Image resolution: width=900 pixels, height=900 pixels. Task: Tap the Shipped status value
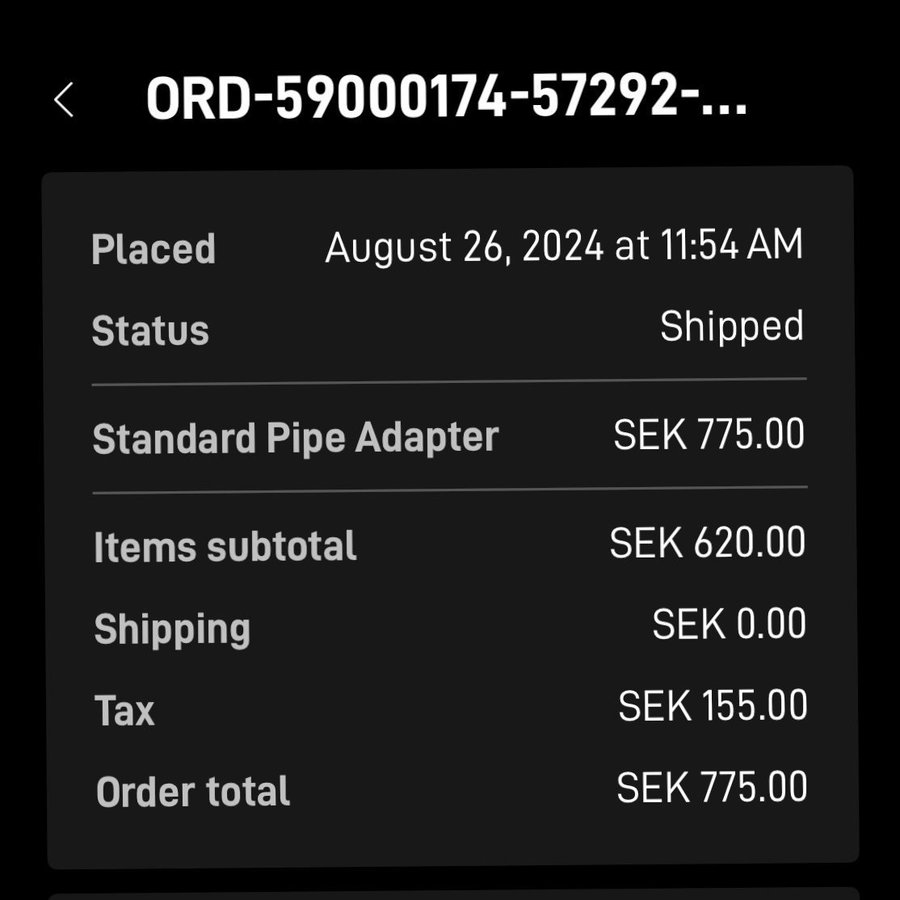731,327
